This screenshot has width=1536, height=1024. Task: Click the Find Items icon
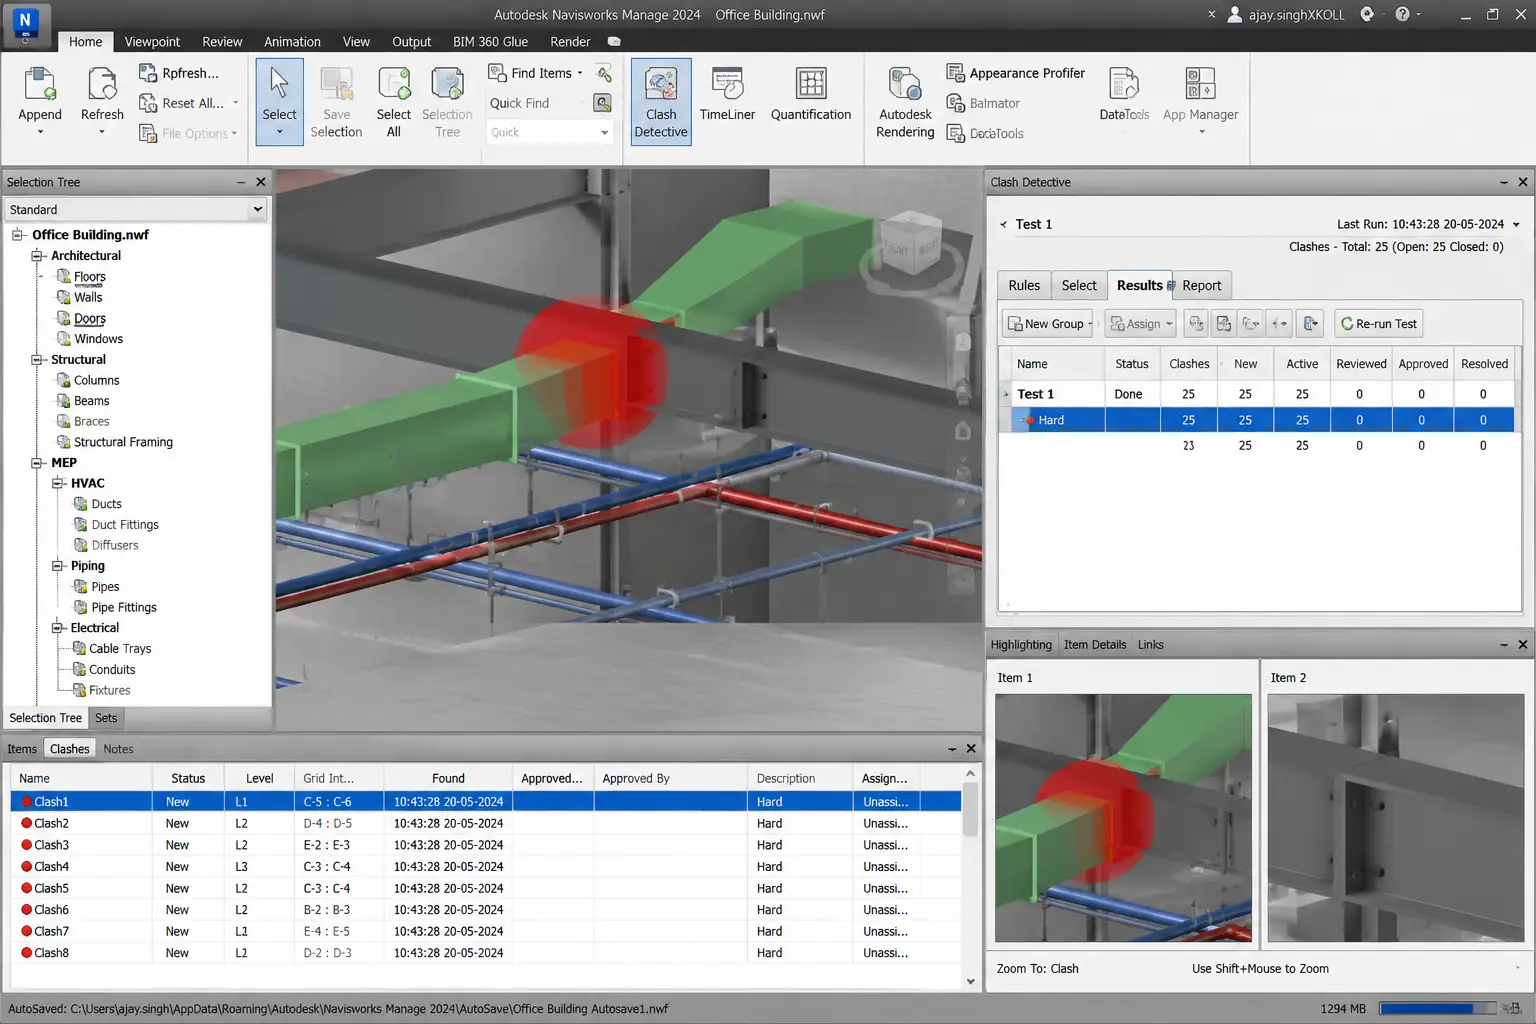point(497,73)
